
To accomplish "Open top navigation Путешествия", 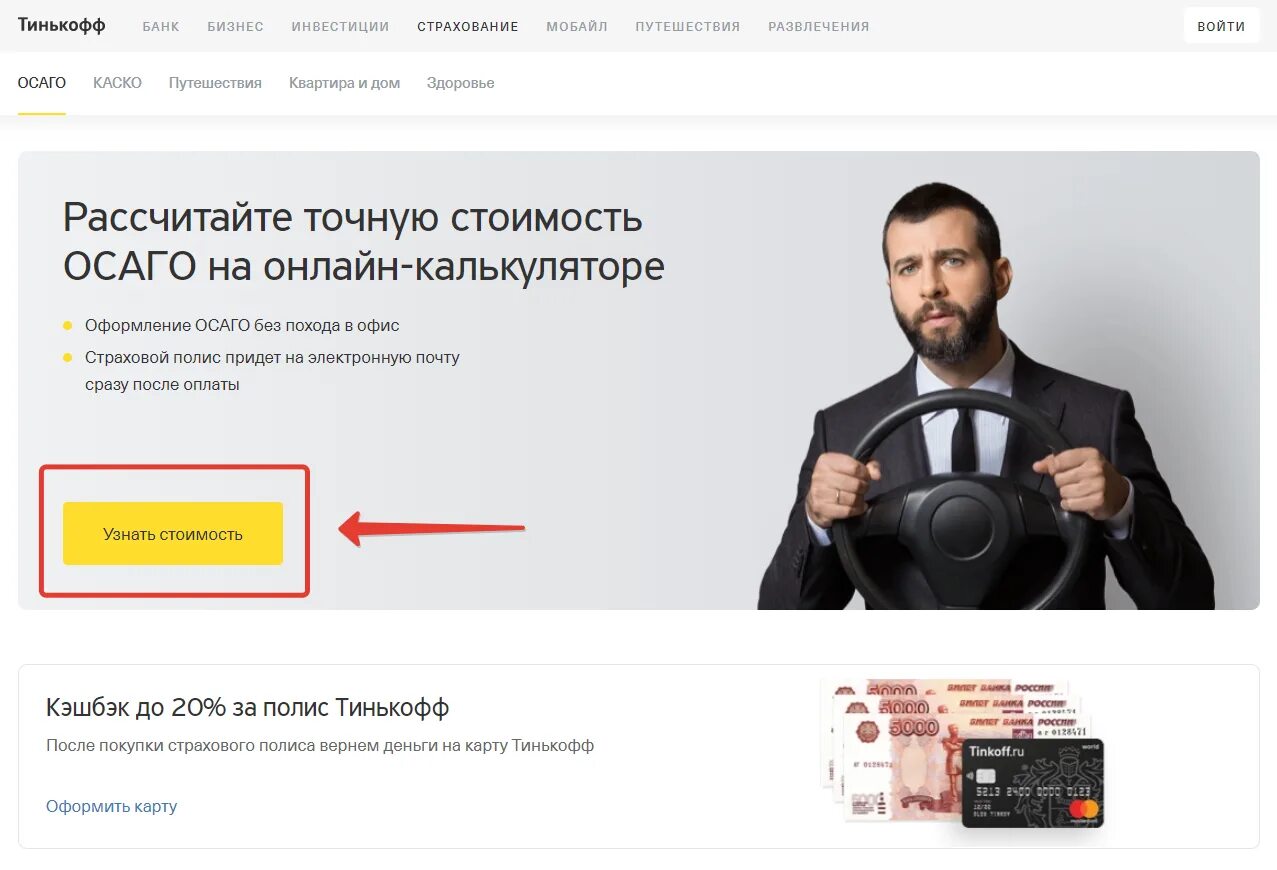I will click(x=688, y=27).
